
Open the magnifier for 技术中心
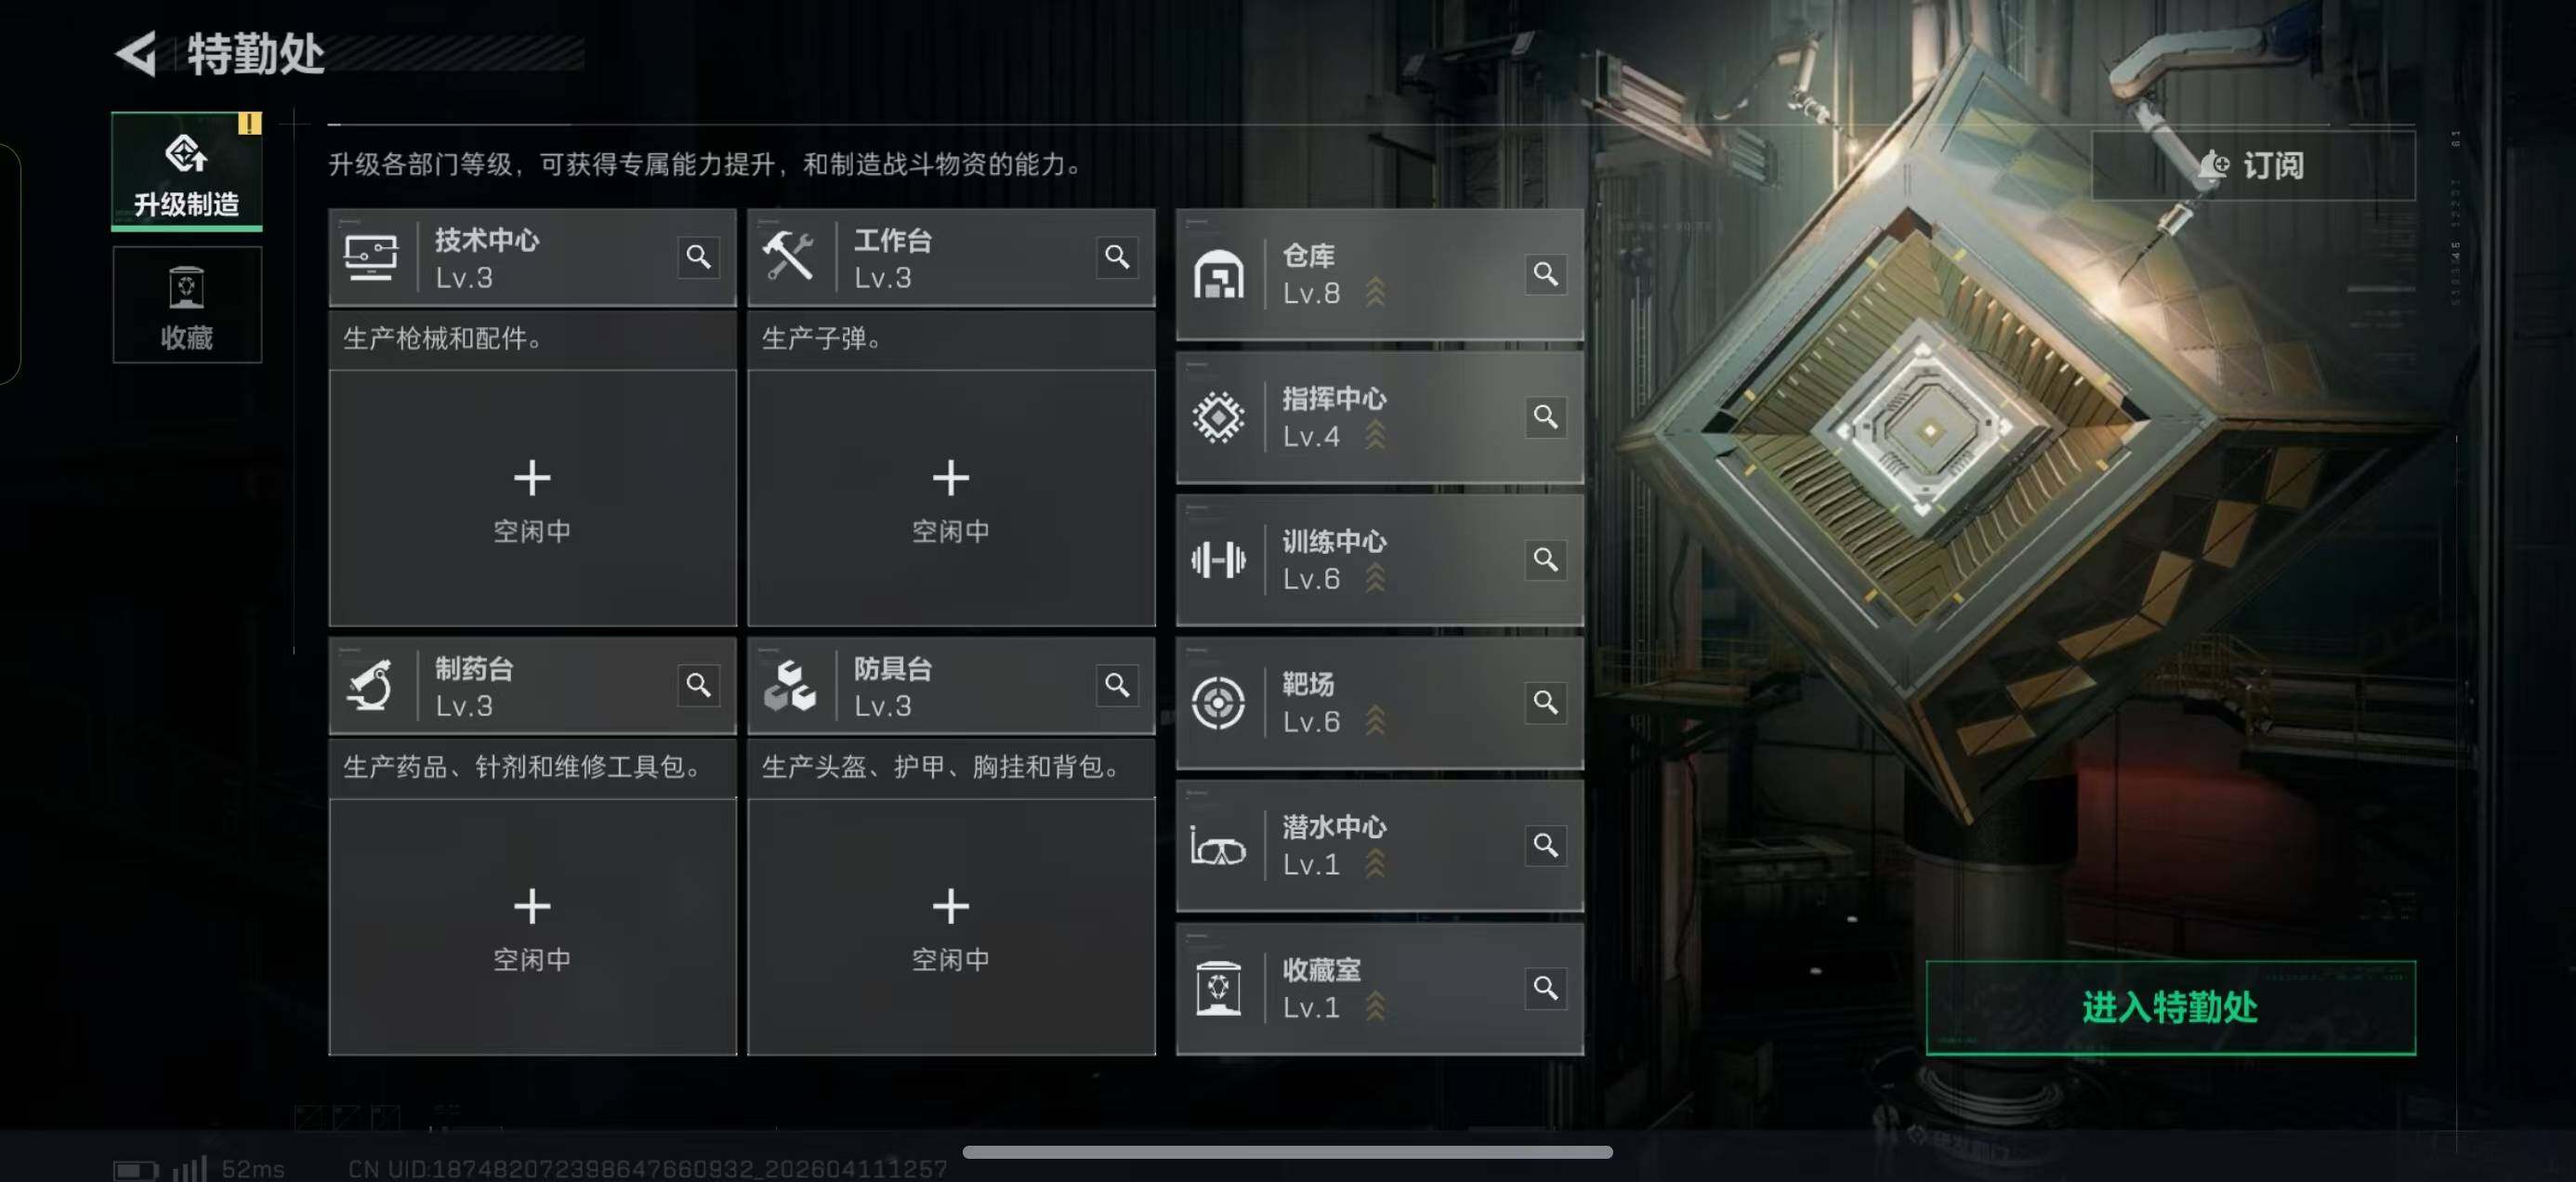coord(698,257)
